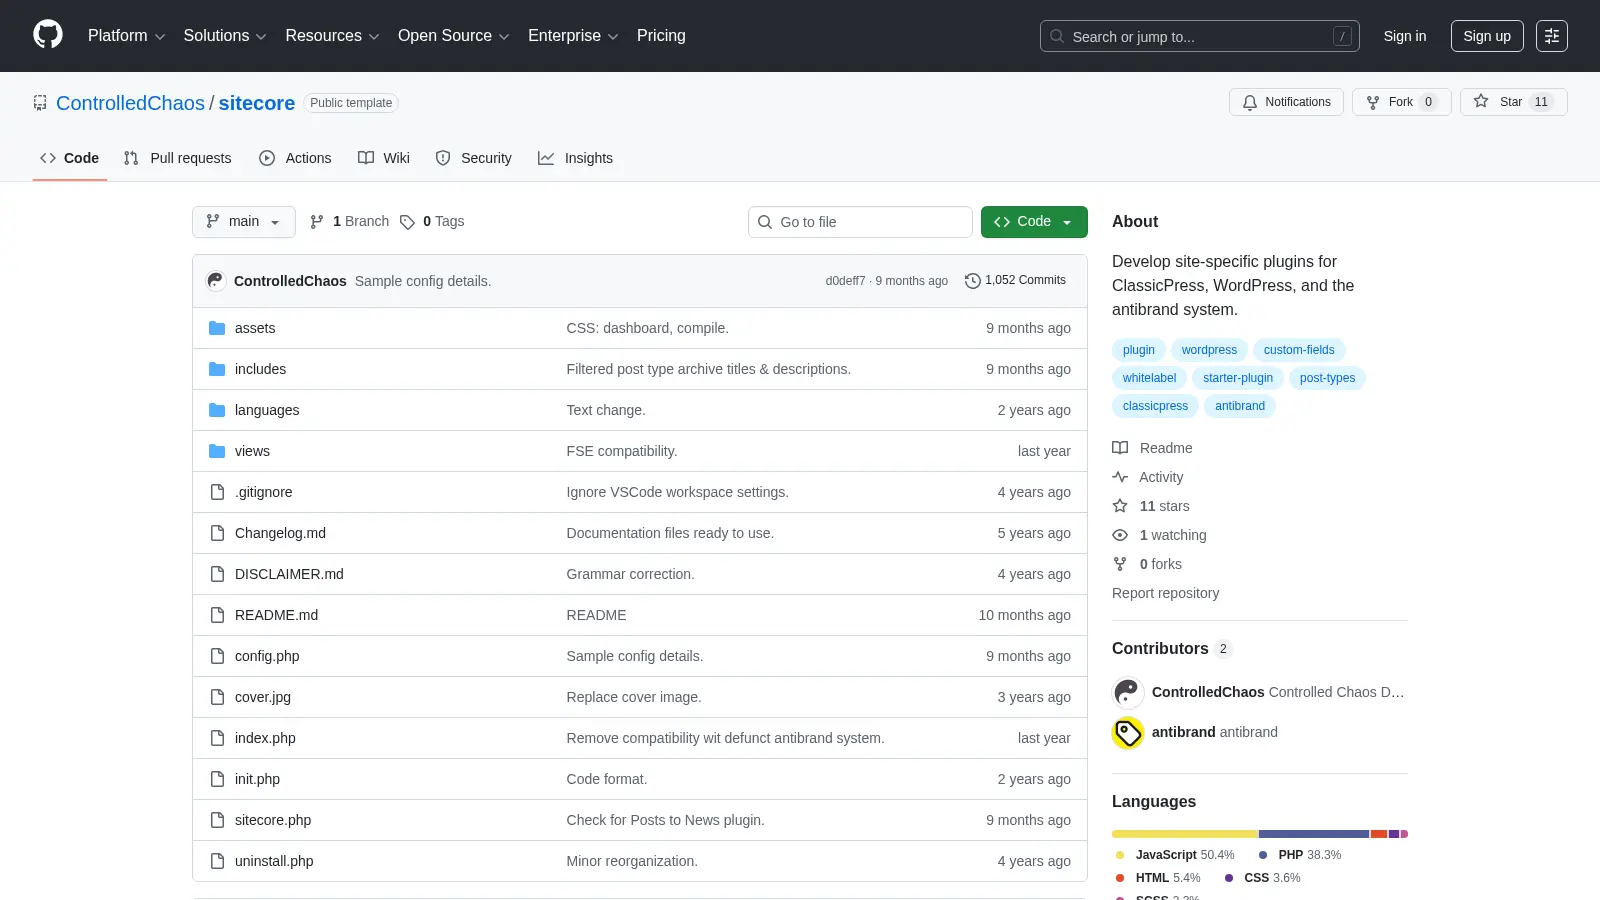Click the d0deff7 commit hash
The image size is (1600, 900).
point(845,281)
